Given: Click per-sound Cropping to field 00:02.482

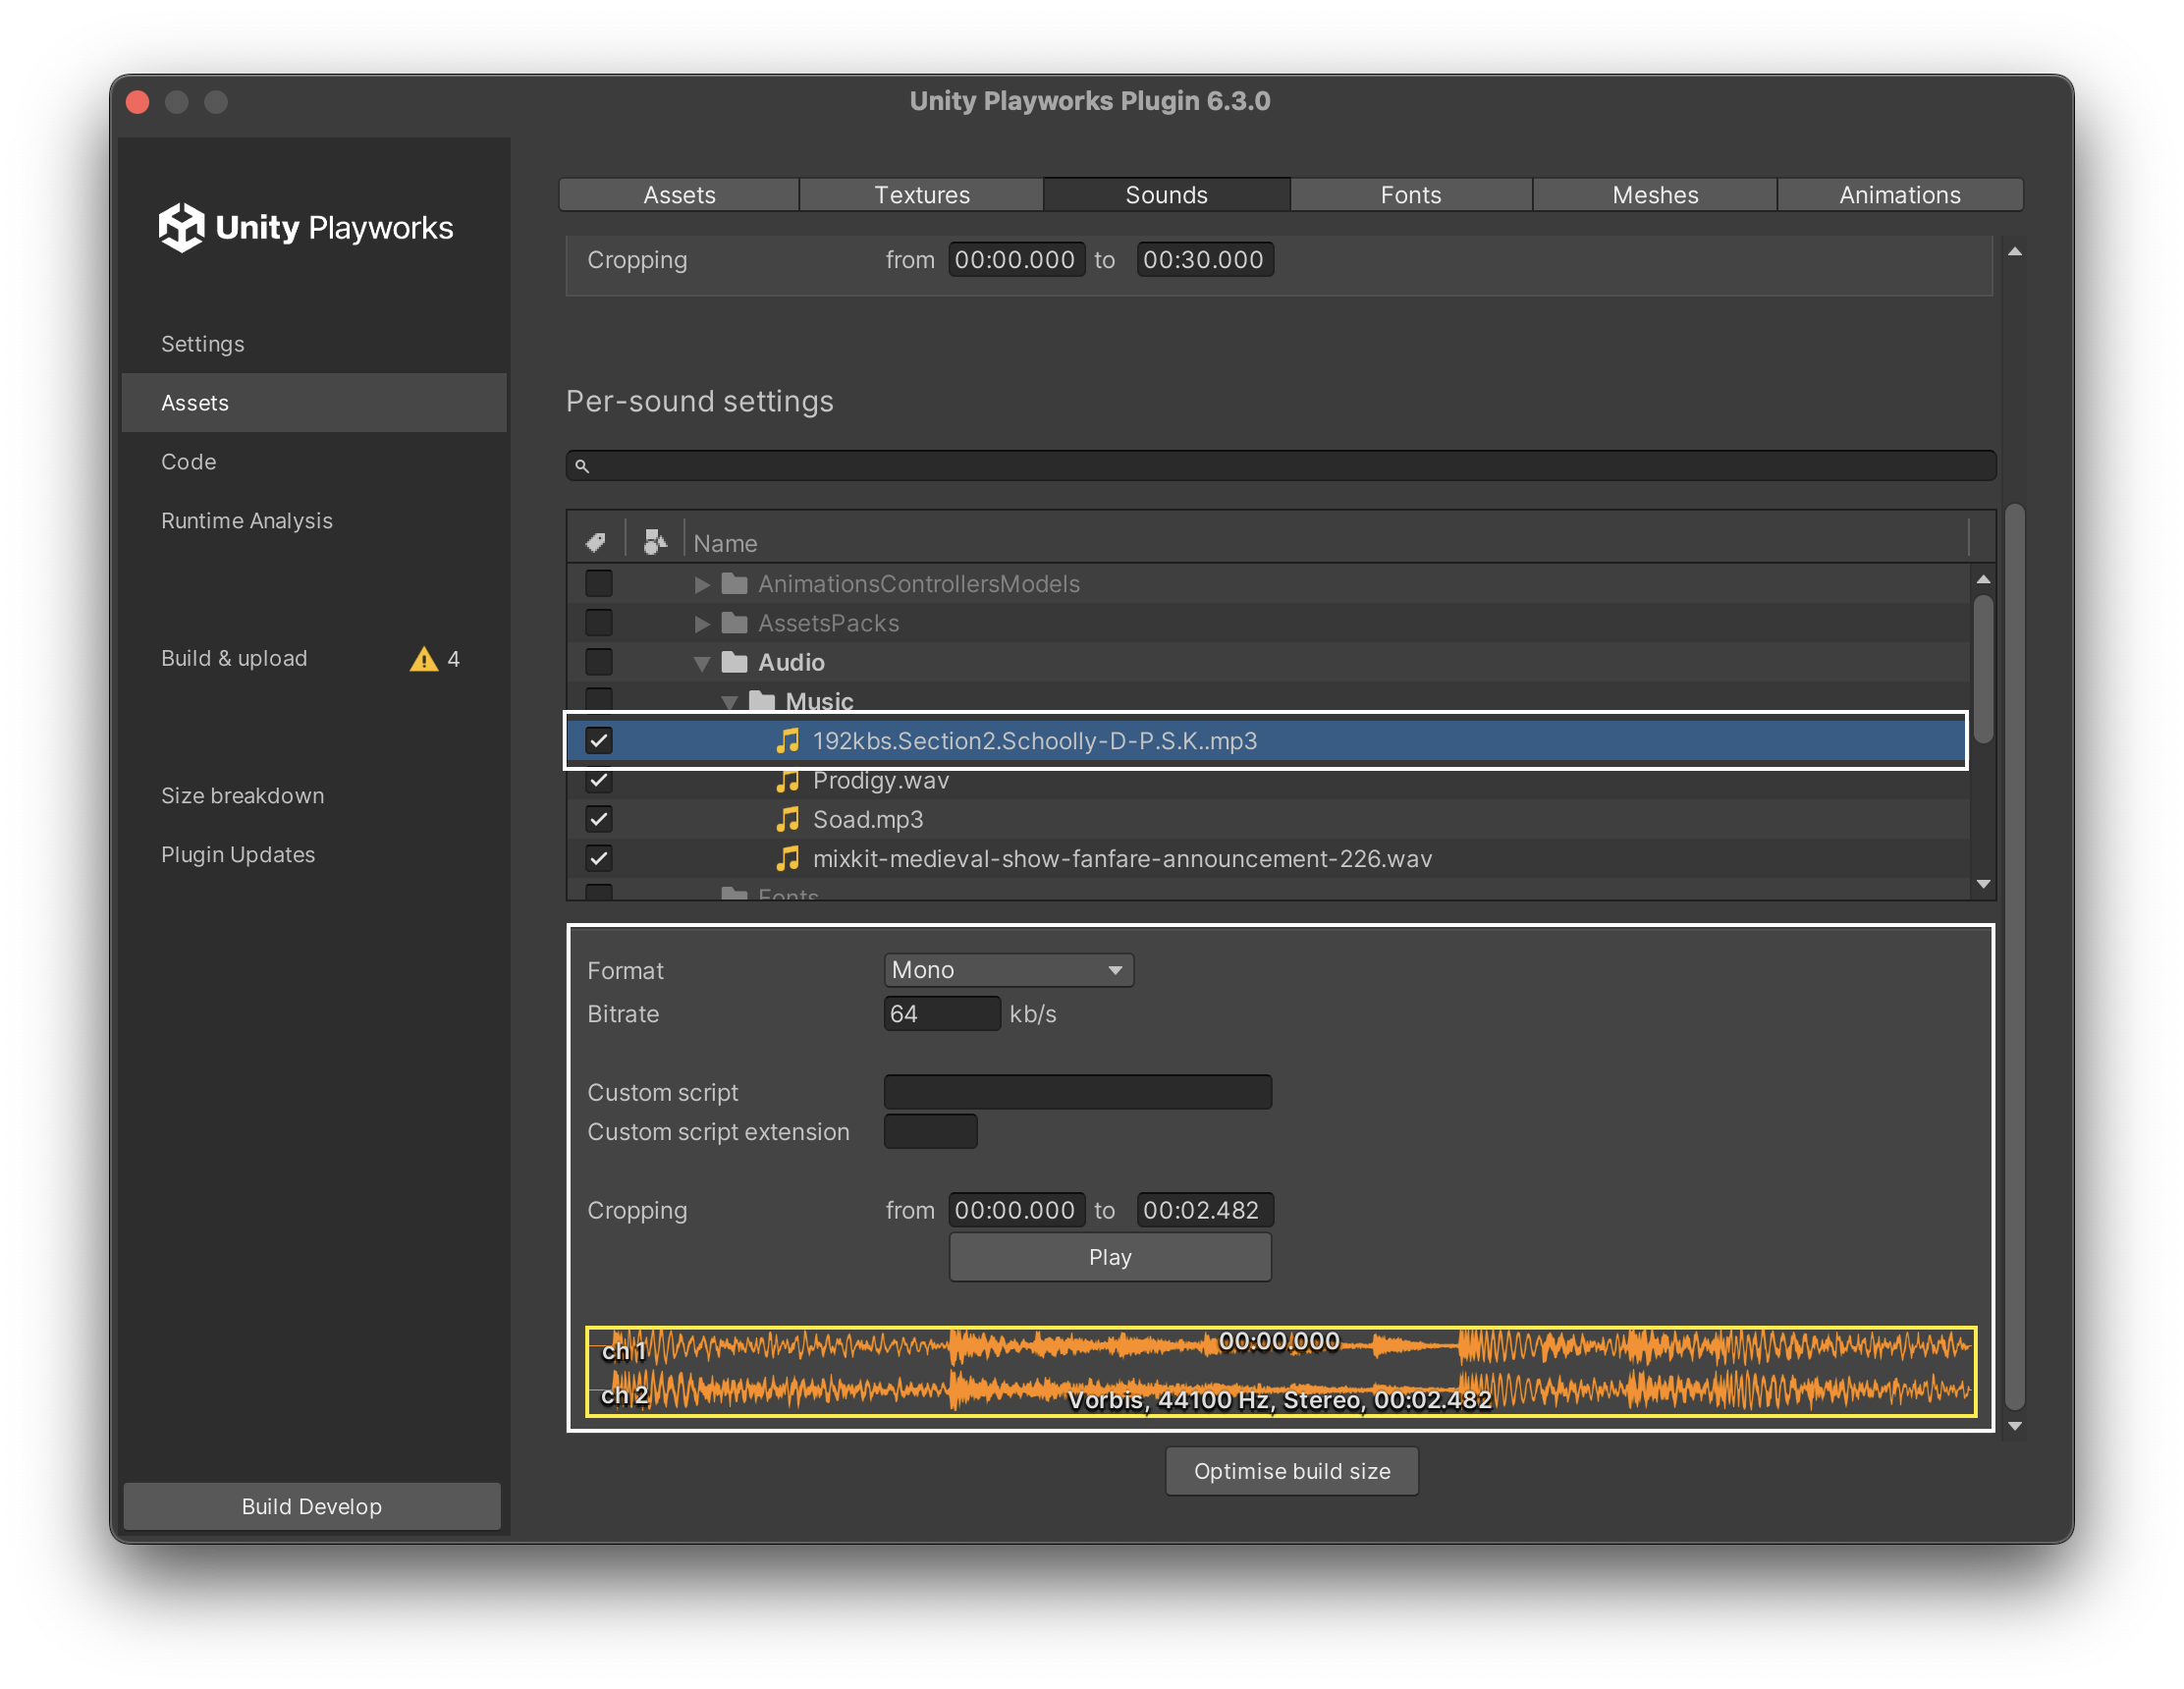Looking at the screenshot, I should tap(1204, 1210).
